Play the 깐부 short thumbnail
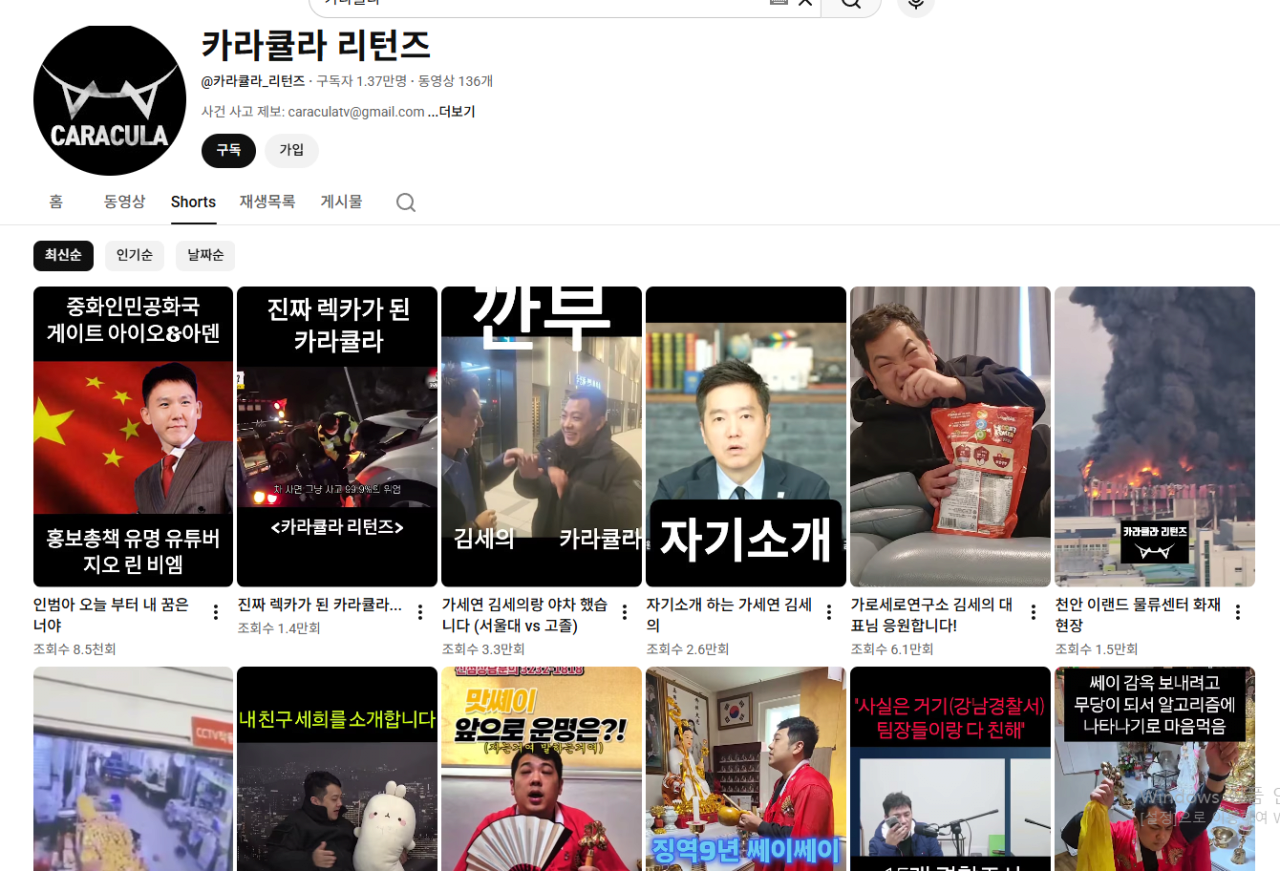 [541, 435]
